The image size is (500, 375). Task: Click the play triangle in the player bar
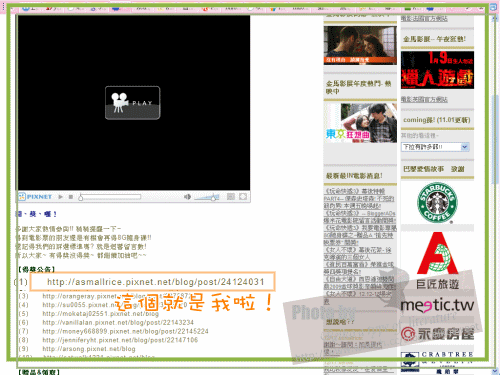click(x=61, y=197)
